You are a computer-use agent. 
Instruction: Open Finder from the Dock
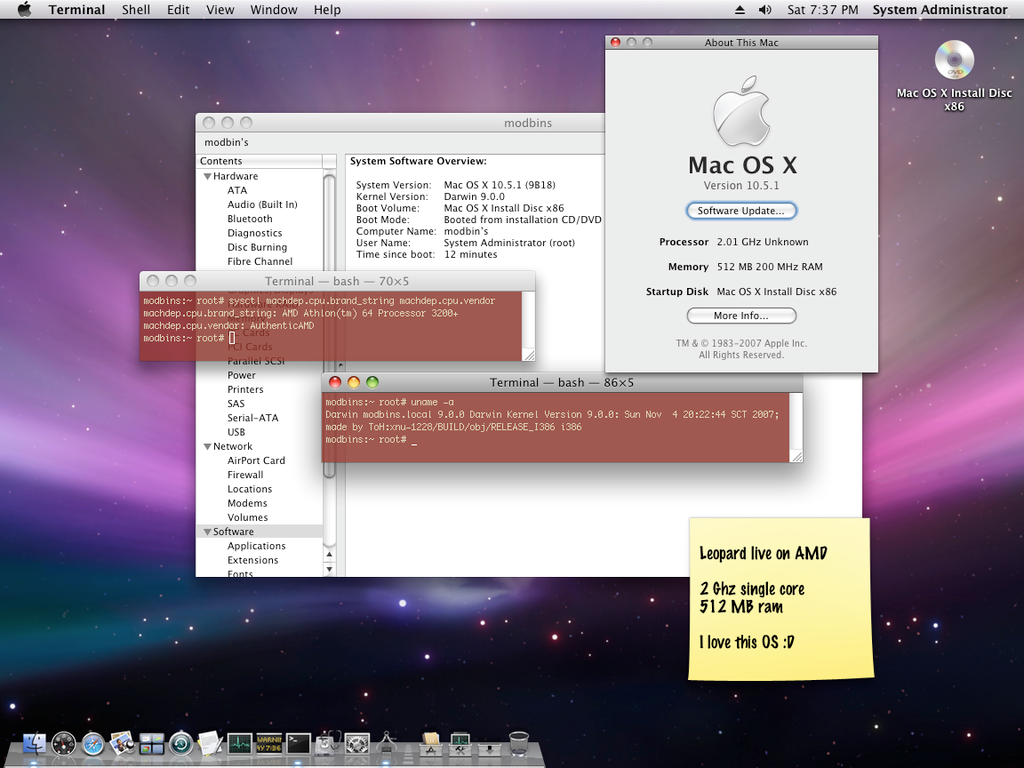(35, 744)
